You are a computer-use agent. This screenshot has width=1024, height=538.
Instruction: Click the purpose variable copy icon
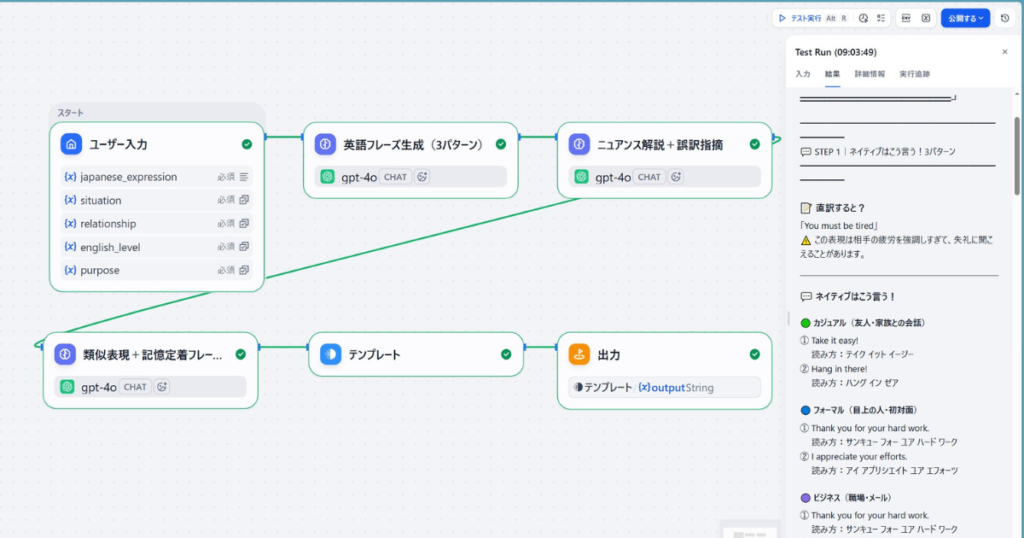(x=244, y=270)
